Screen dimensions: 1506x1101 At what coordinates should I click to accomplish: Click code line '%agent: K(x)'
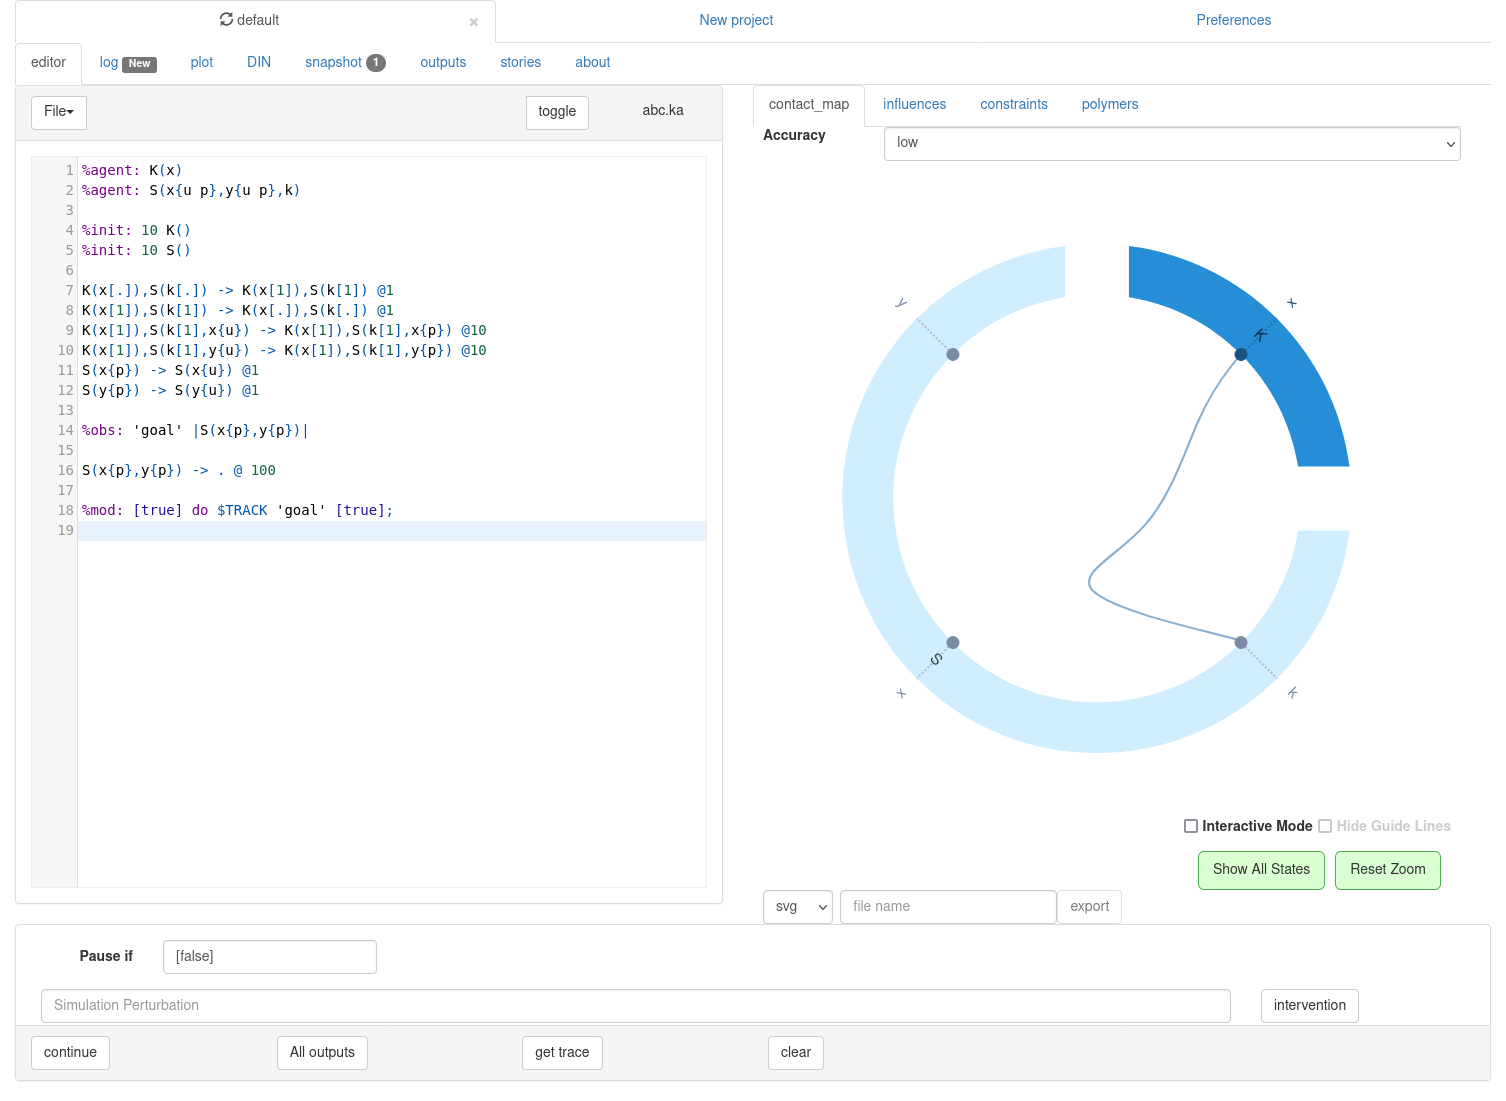click(x=132, y=171)
